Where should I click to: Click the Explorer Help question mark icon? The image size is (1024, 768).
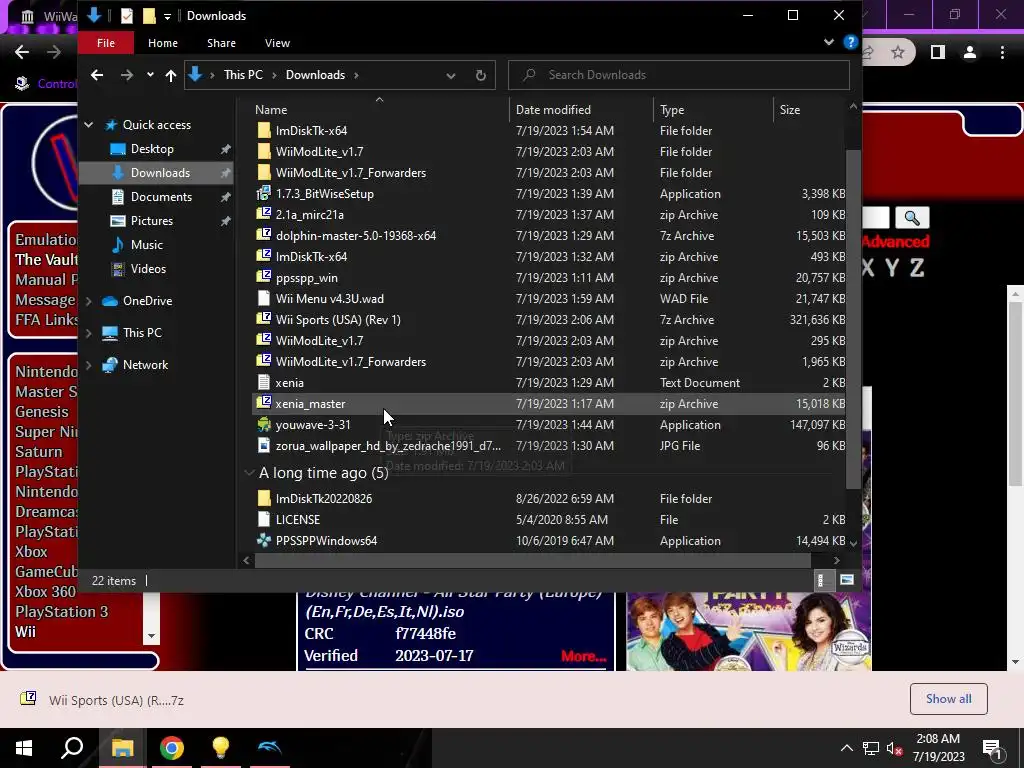click(x=850, y=42)
